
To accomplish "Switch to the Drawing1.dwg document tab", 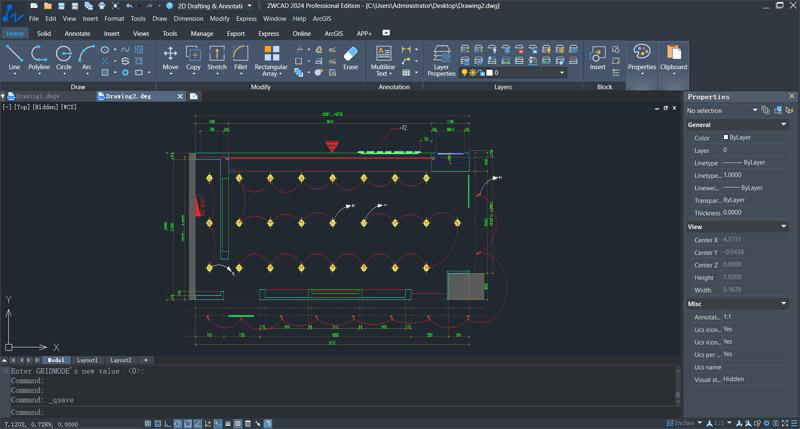I will tap(37, 96).
